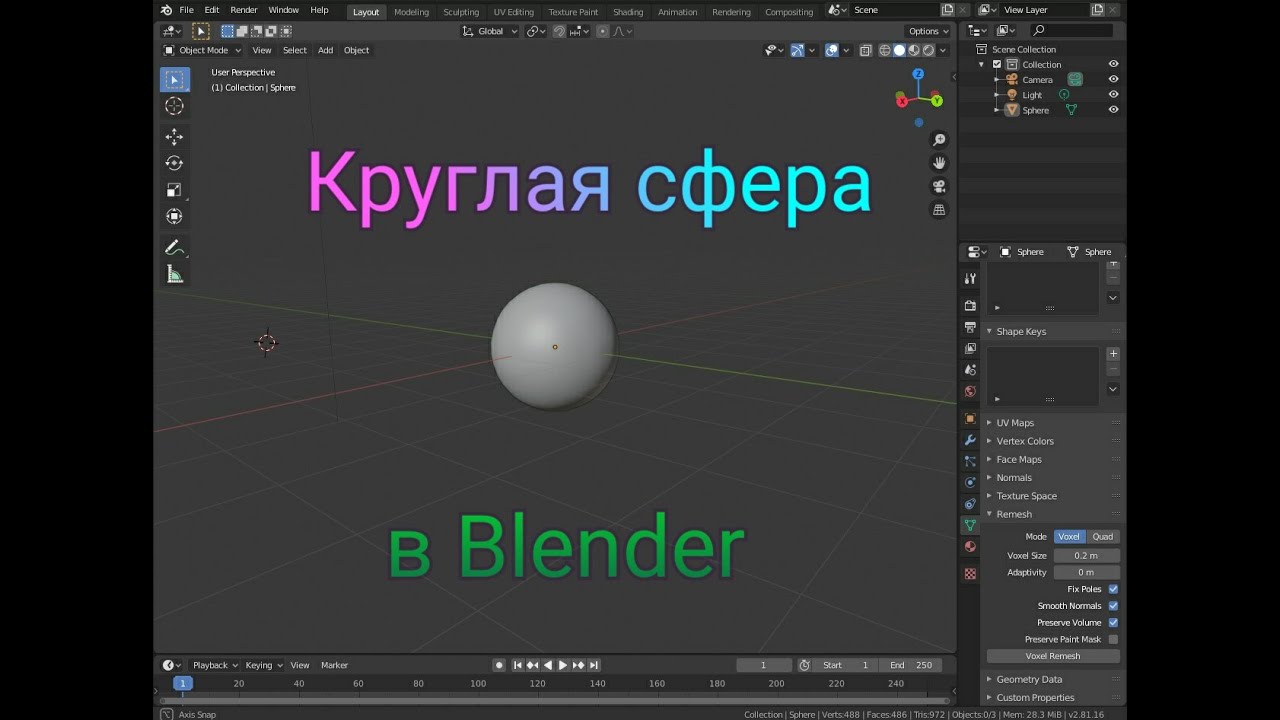
Task: Click the Voxel Remesh button
Action: coord(1053,656)
